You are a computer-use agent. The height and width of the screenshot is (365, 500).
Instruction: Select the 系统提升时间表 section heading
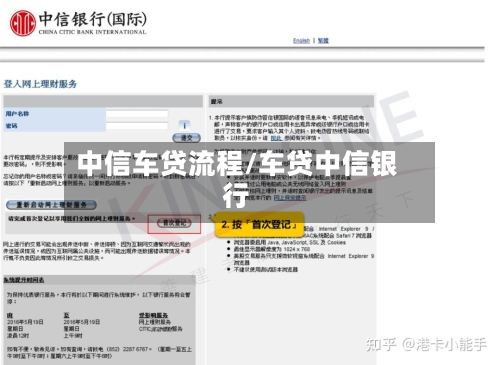click(24, 280)
